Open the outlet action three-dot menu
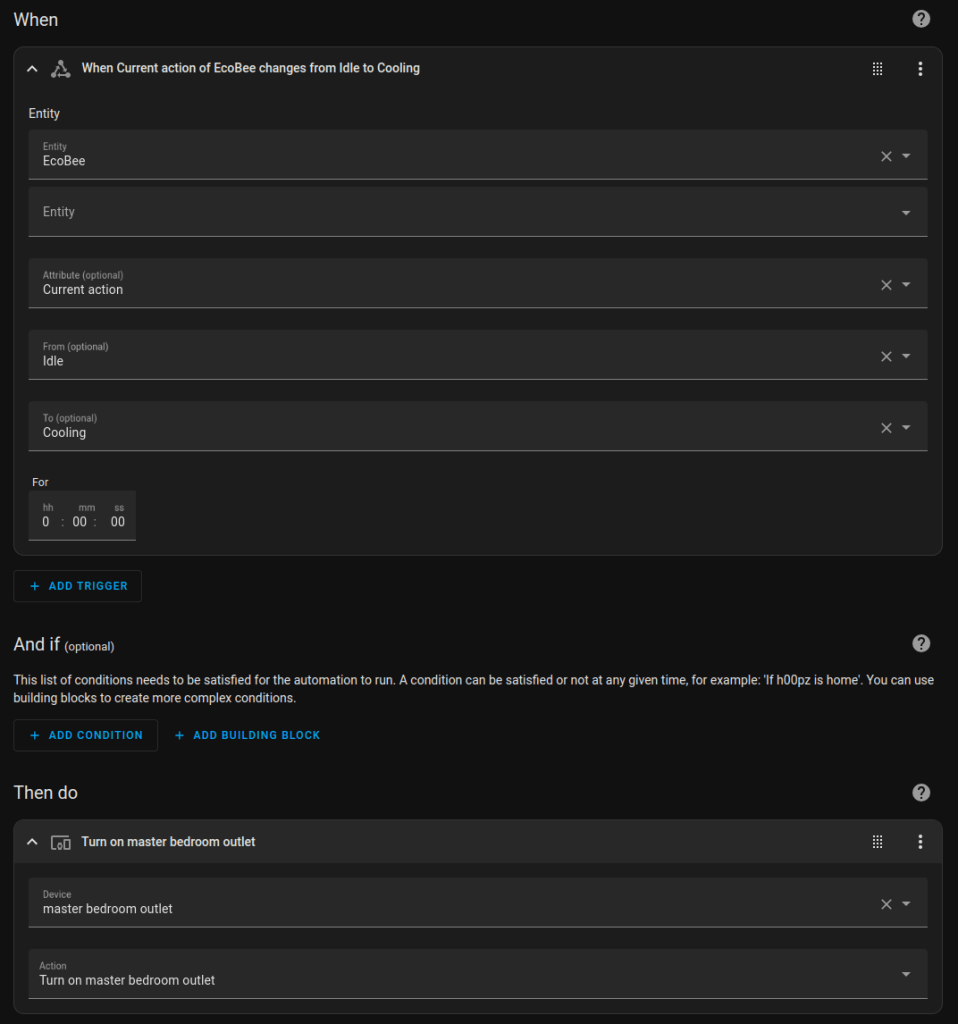The image size is (958, 1024). (x=920, y=842)
